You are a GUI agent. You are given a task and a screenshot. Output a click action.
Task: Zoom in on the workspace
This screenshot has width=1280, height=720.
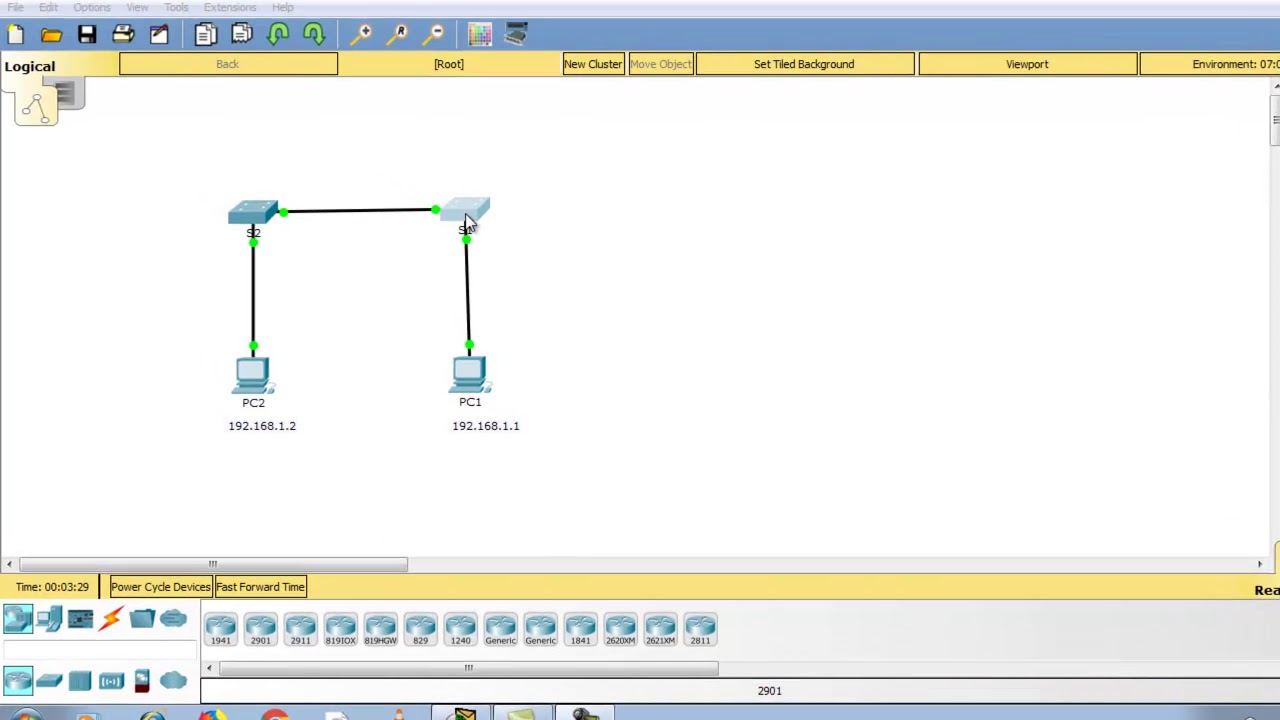point(362,35)
